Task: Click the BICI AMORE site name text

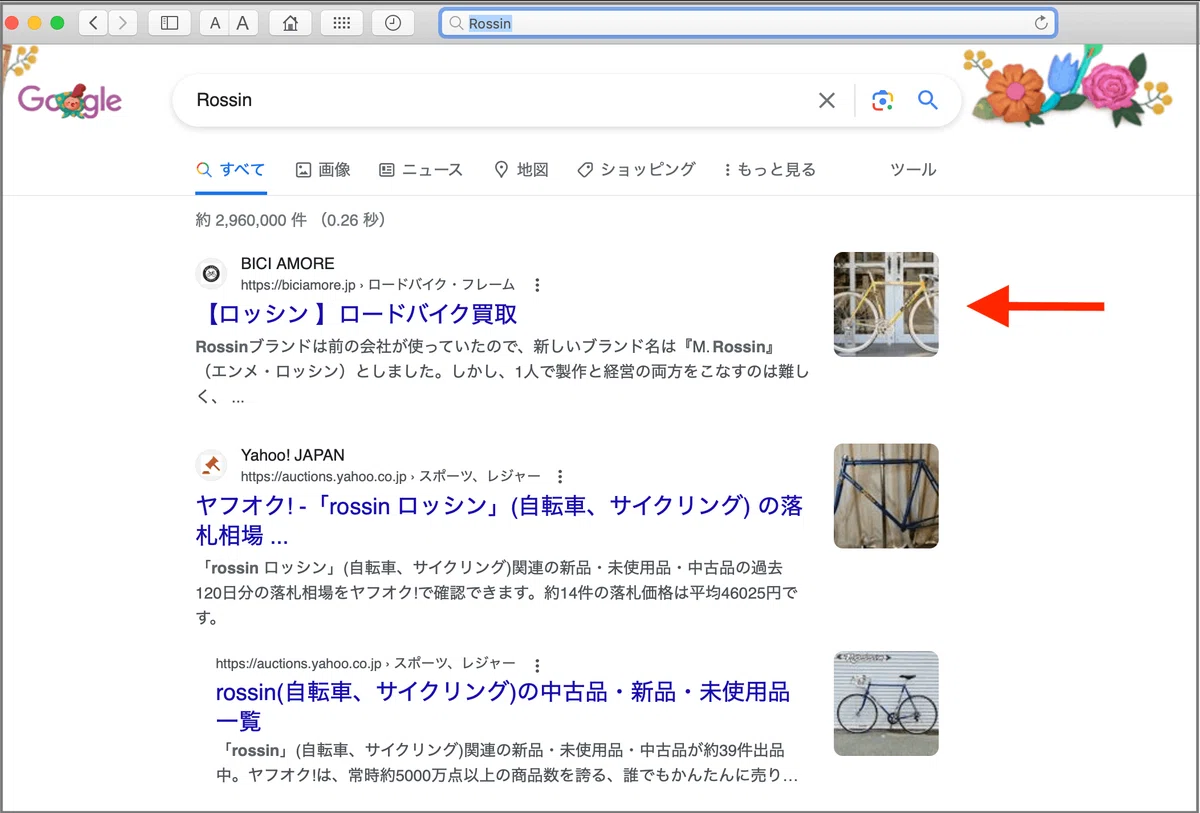Action: click(x=288, y=264)
